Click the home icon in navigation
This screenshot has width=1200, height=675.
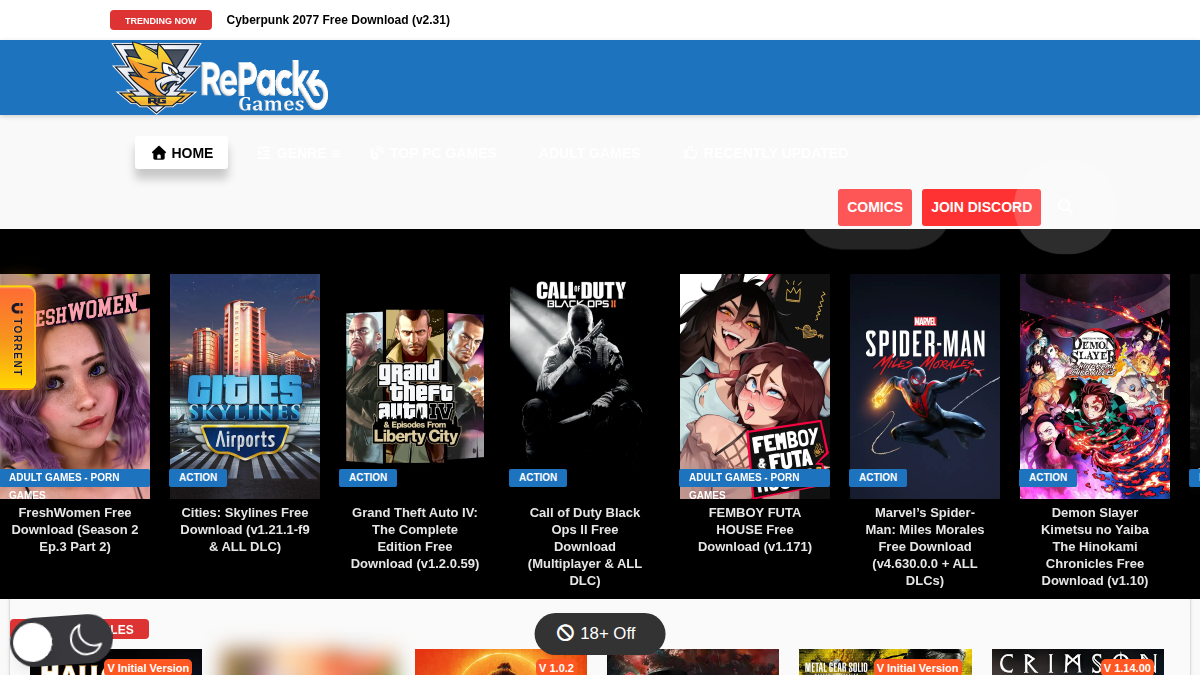(x=159, y=153)
